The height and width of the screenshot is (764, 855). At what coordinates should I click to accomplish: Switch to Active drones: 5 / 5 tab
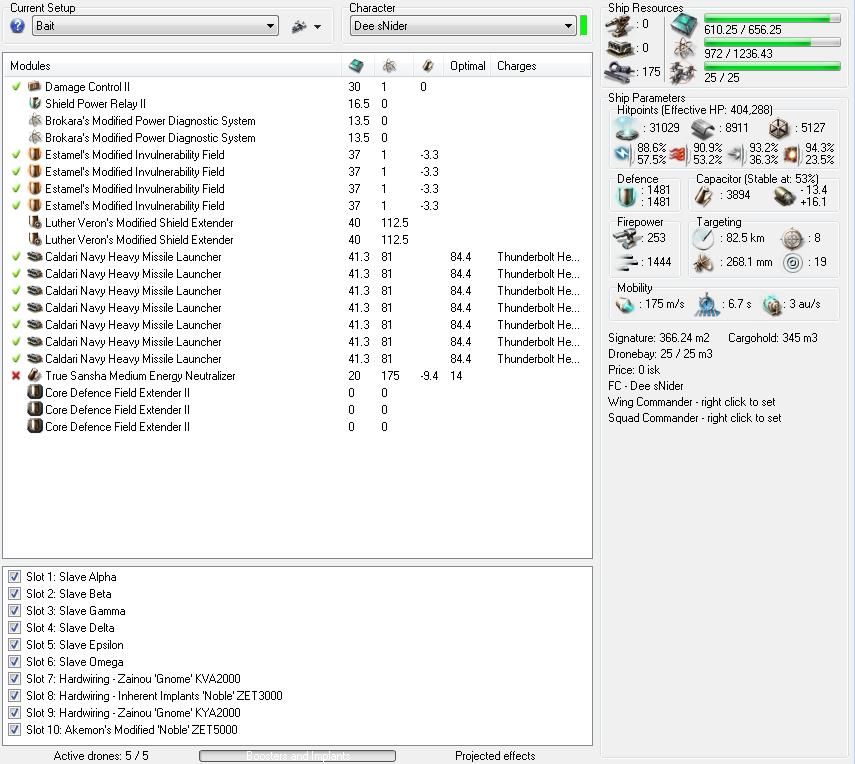(x=101, y=756)
